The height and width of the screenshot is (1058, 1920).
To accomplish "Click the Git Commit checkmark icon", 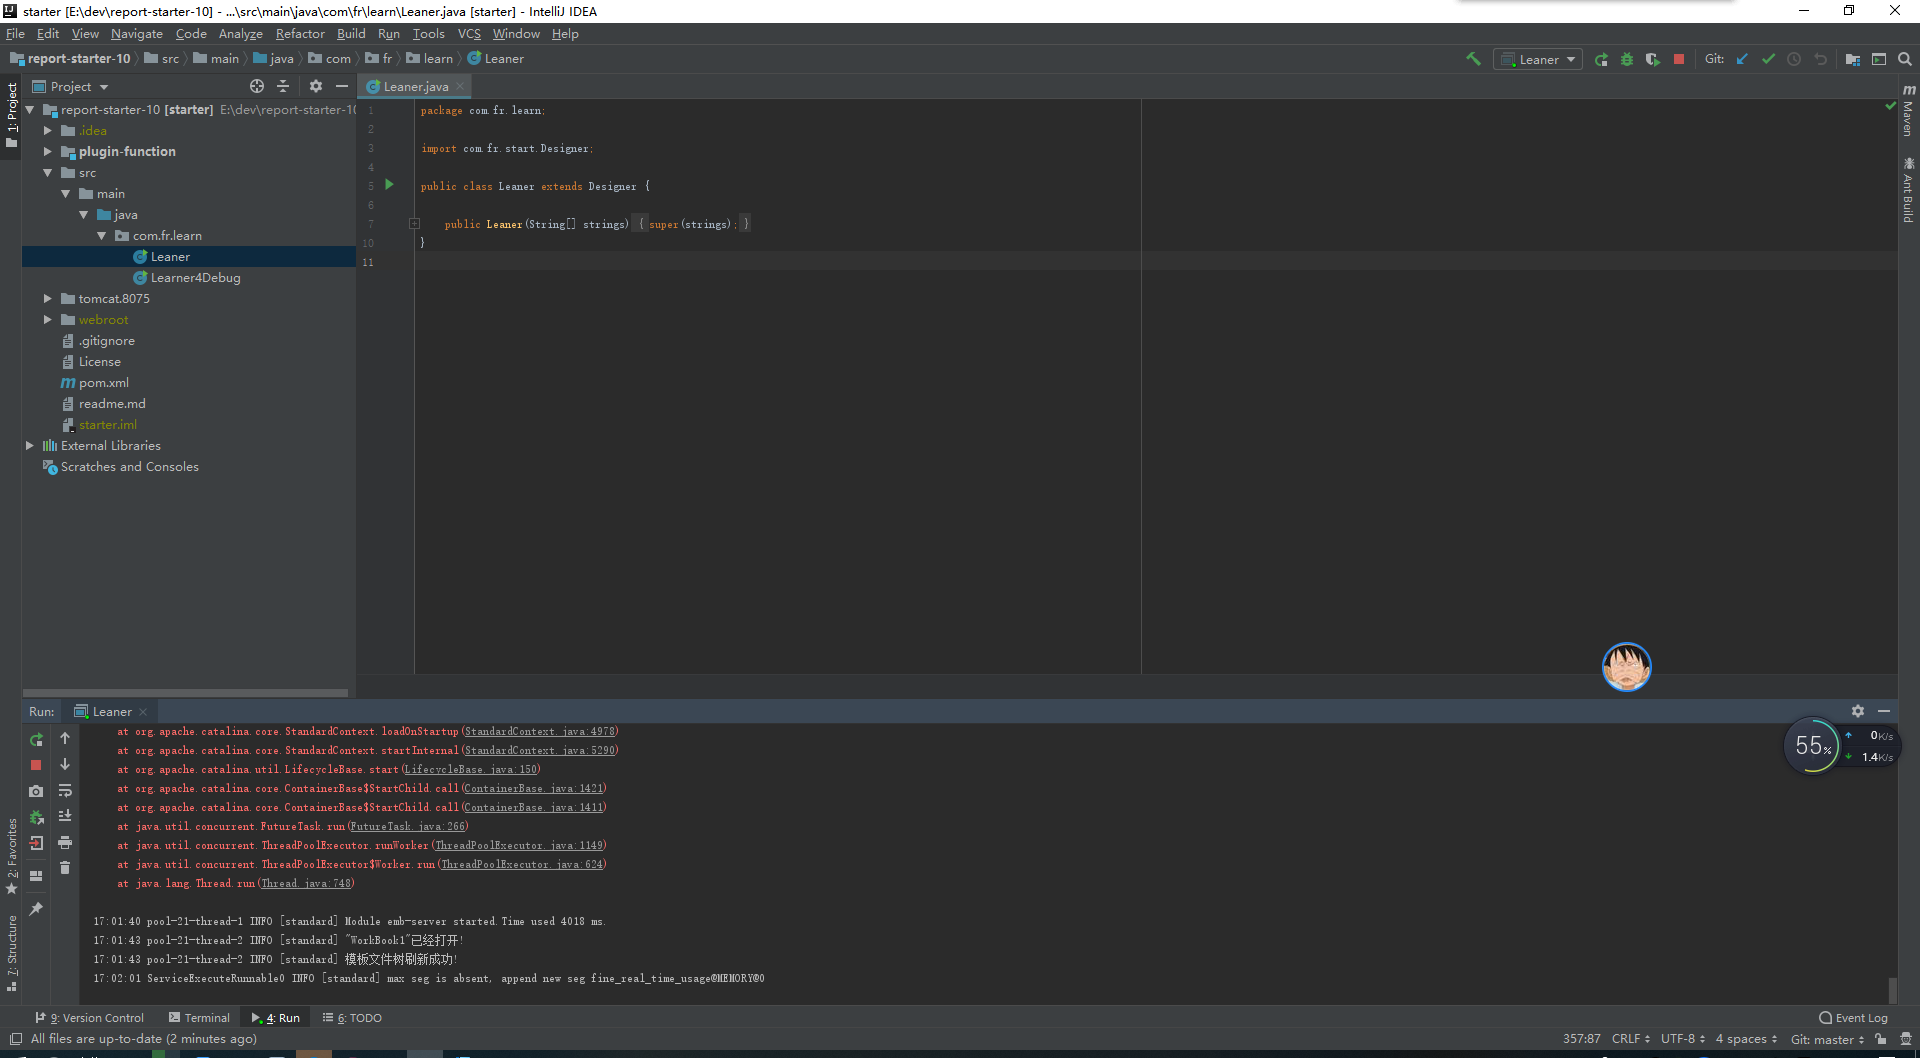I will 1768,59.
